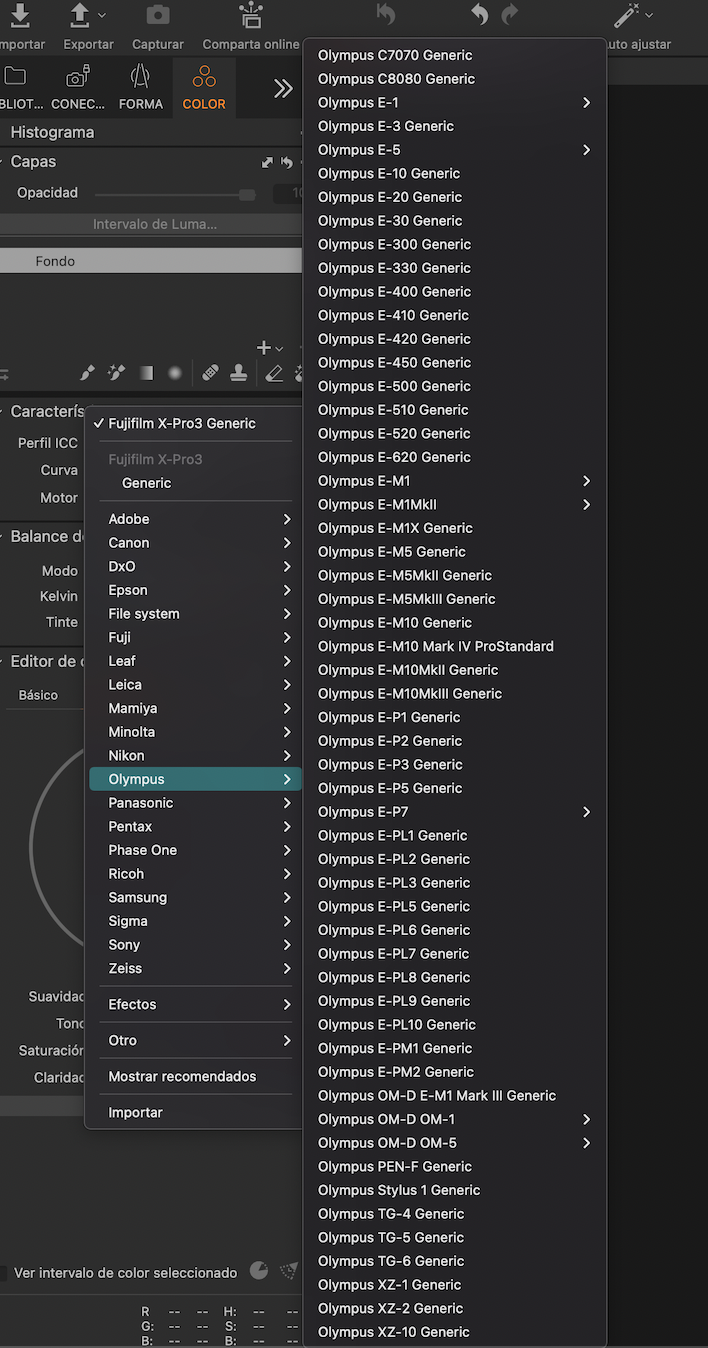Select Olympus C7070 Generic profile
The image size is (708, 1348).
coord(455,55)
